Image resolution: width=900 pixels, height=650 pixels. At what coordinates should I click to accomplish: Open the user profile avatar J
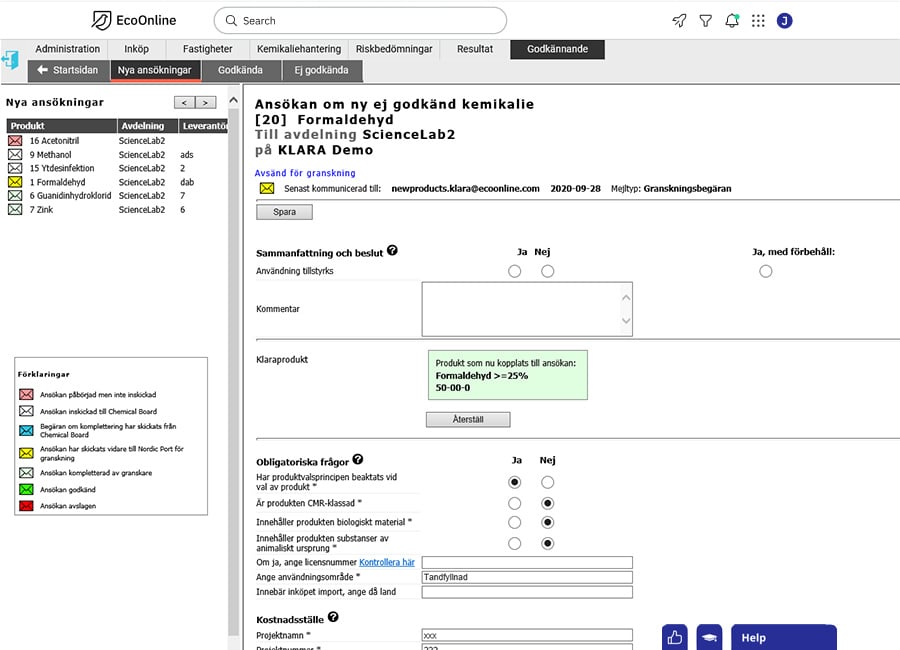[x=785, y=21]
